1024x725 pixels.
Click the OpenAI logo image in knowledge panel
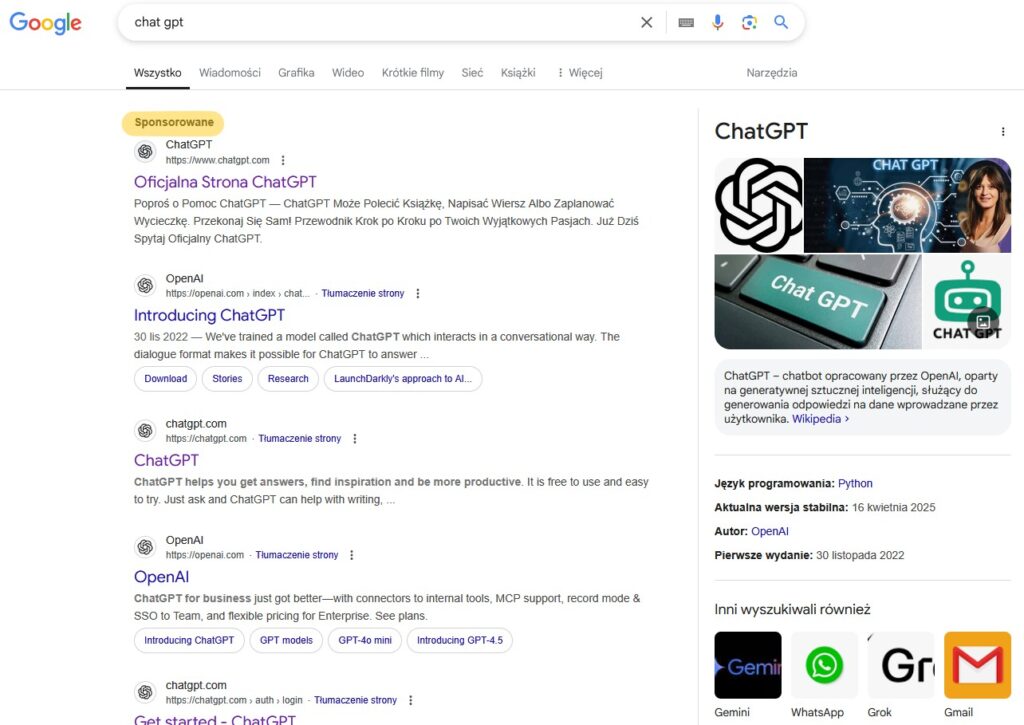(759, 205)
